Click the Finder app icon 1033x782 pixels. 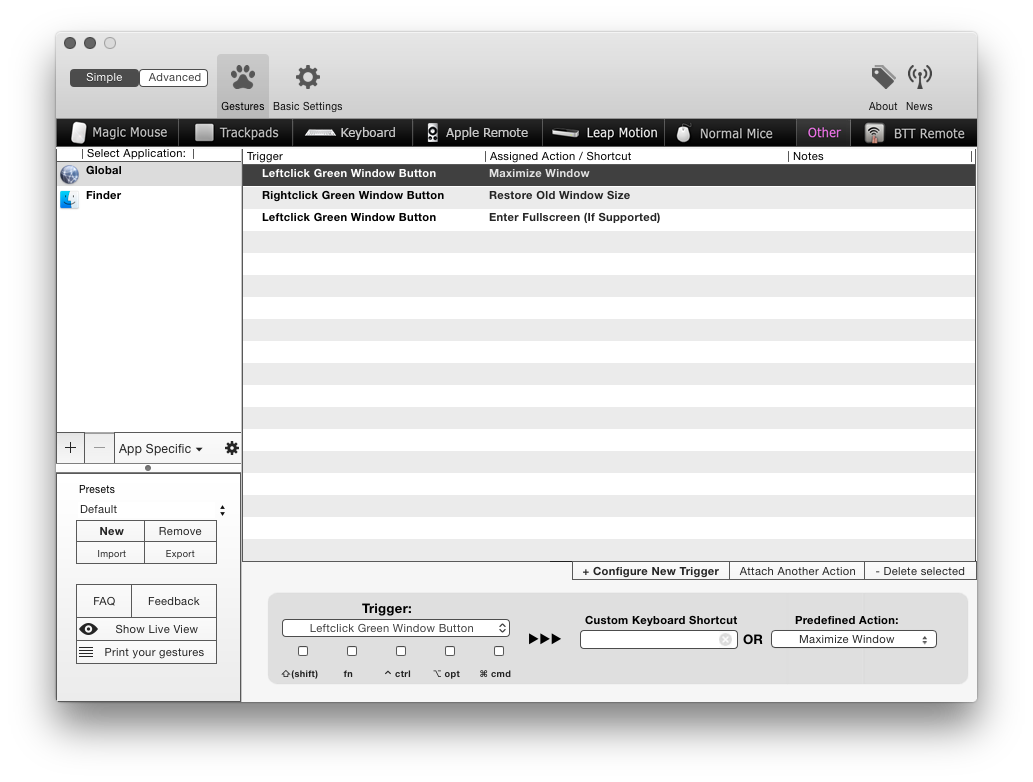click(x=69, y=199)
